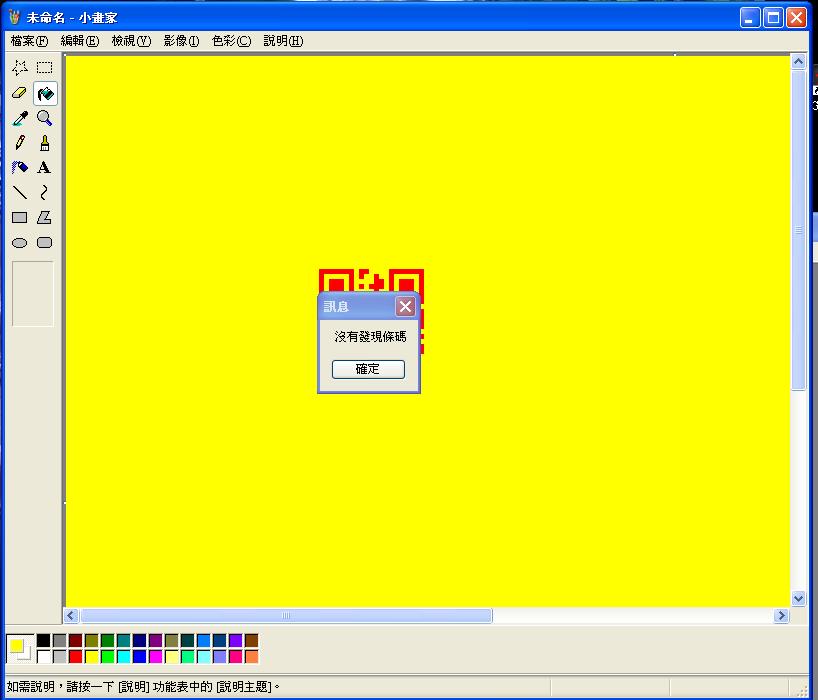Screen dimensions: 818x700
Task: Select the dark green palette swatch
Action: [x=107, y=641]
